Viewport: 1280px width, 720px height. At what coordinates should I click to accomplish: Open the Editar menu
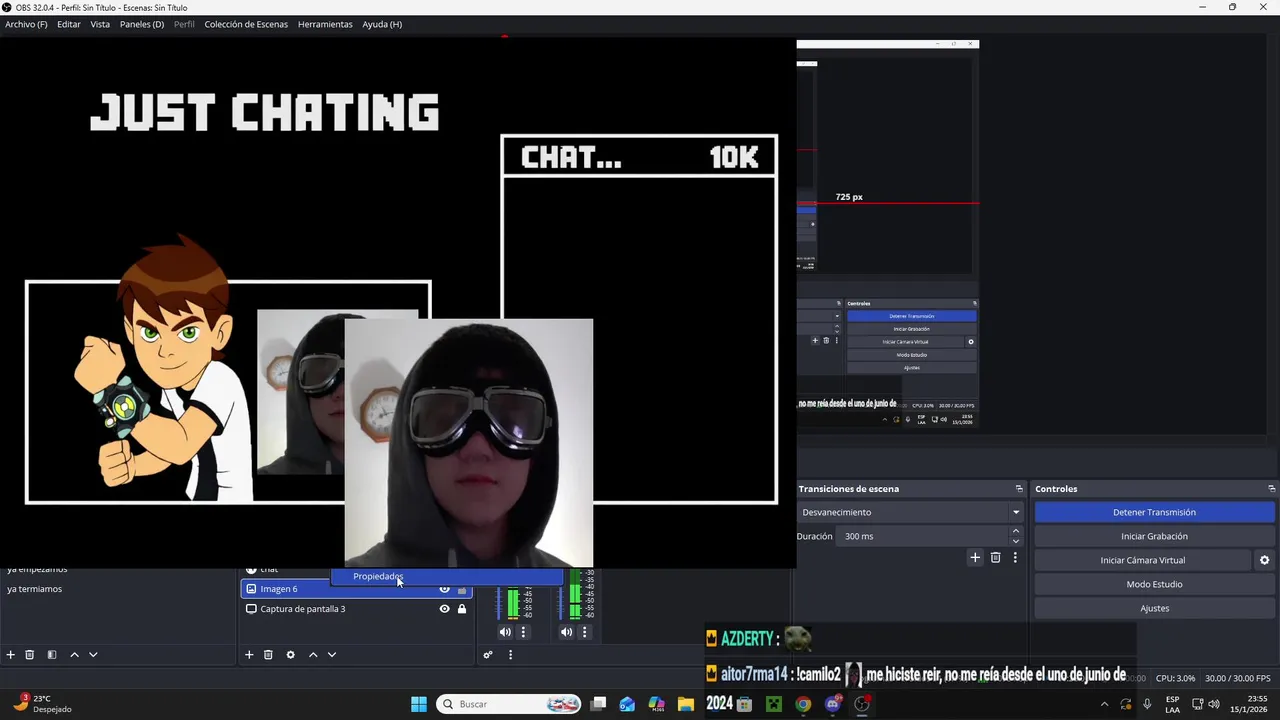tap(69, 24)
